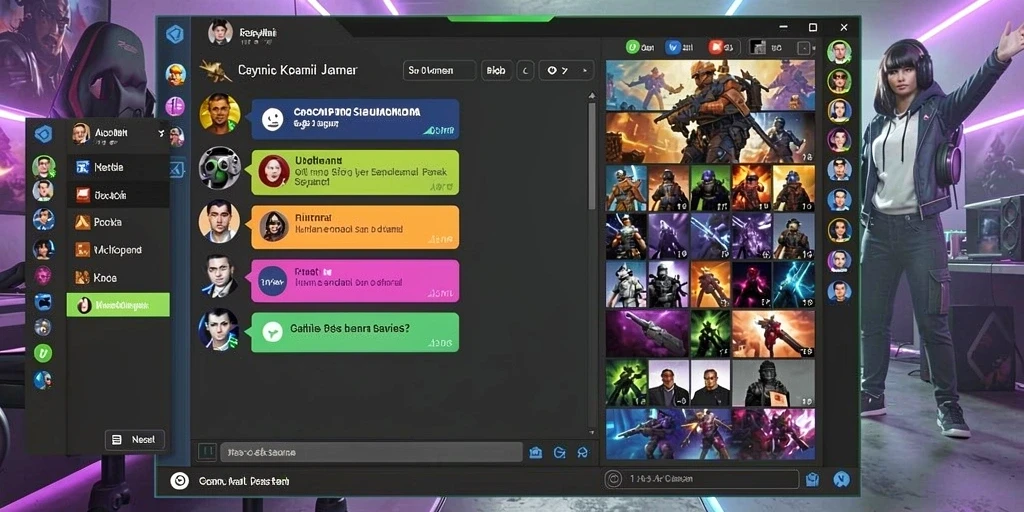Select the Nettla item in left panel

click(118, 167)
